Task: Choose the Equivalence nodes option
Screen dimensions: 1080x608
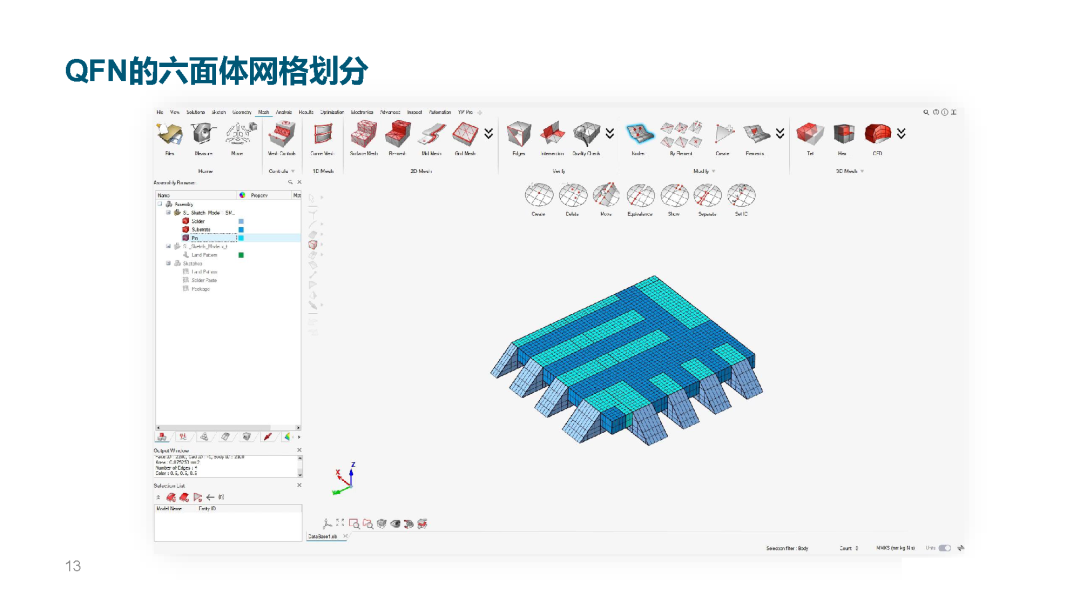Action: click(x=640, y=200)
